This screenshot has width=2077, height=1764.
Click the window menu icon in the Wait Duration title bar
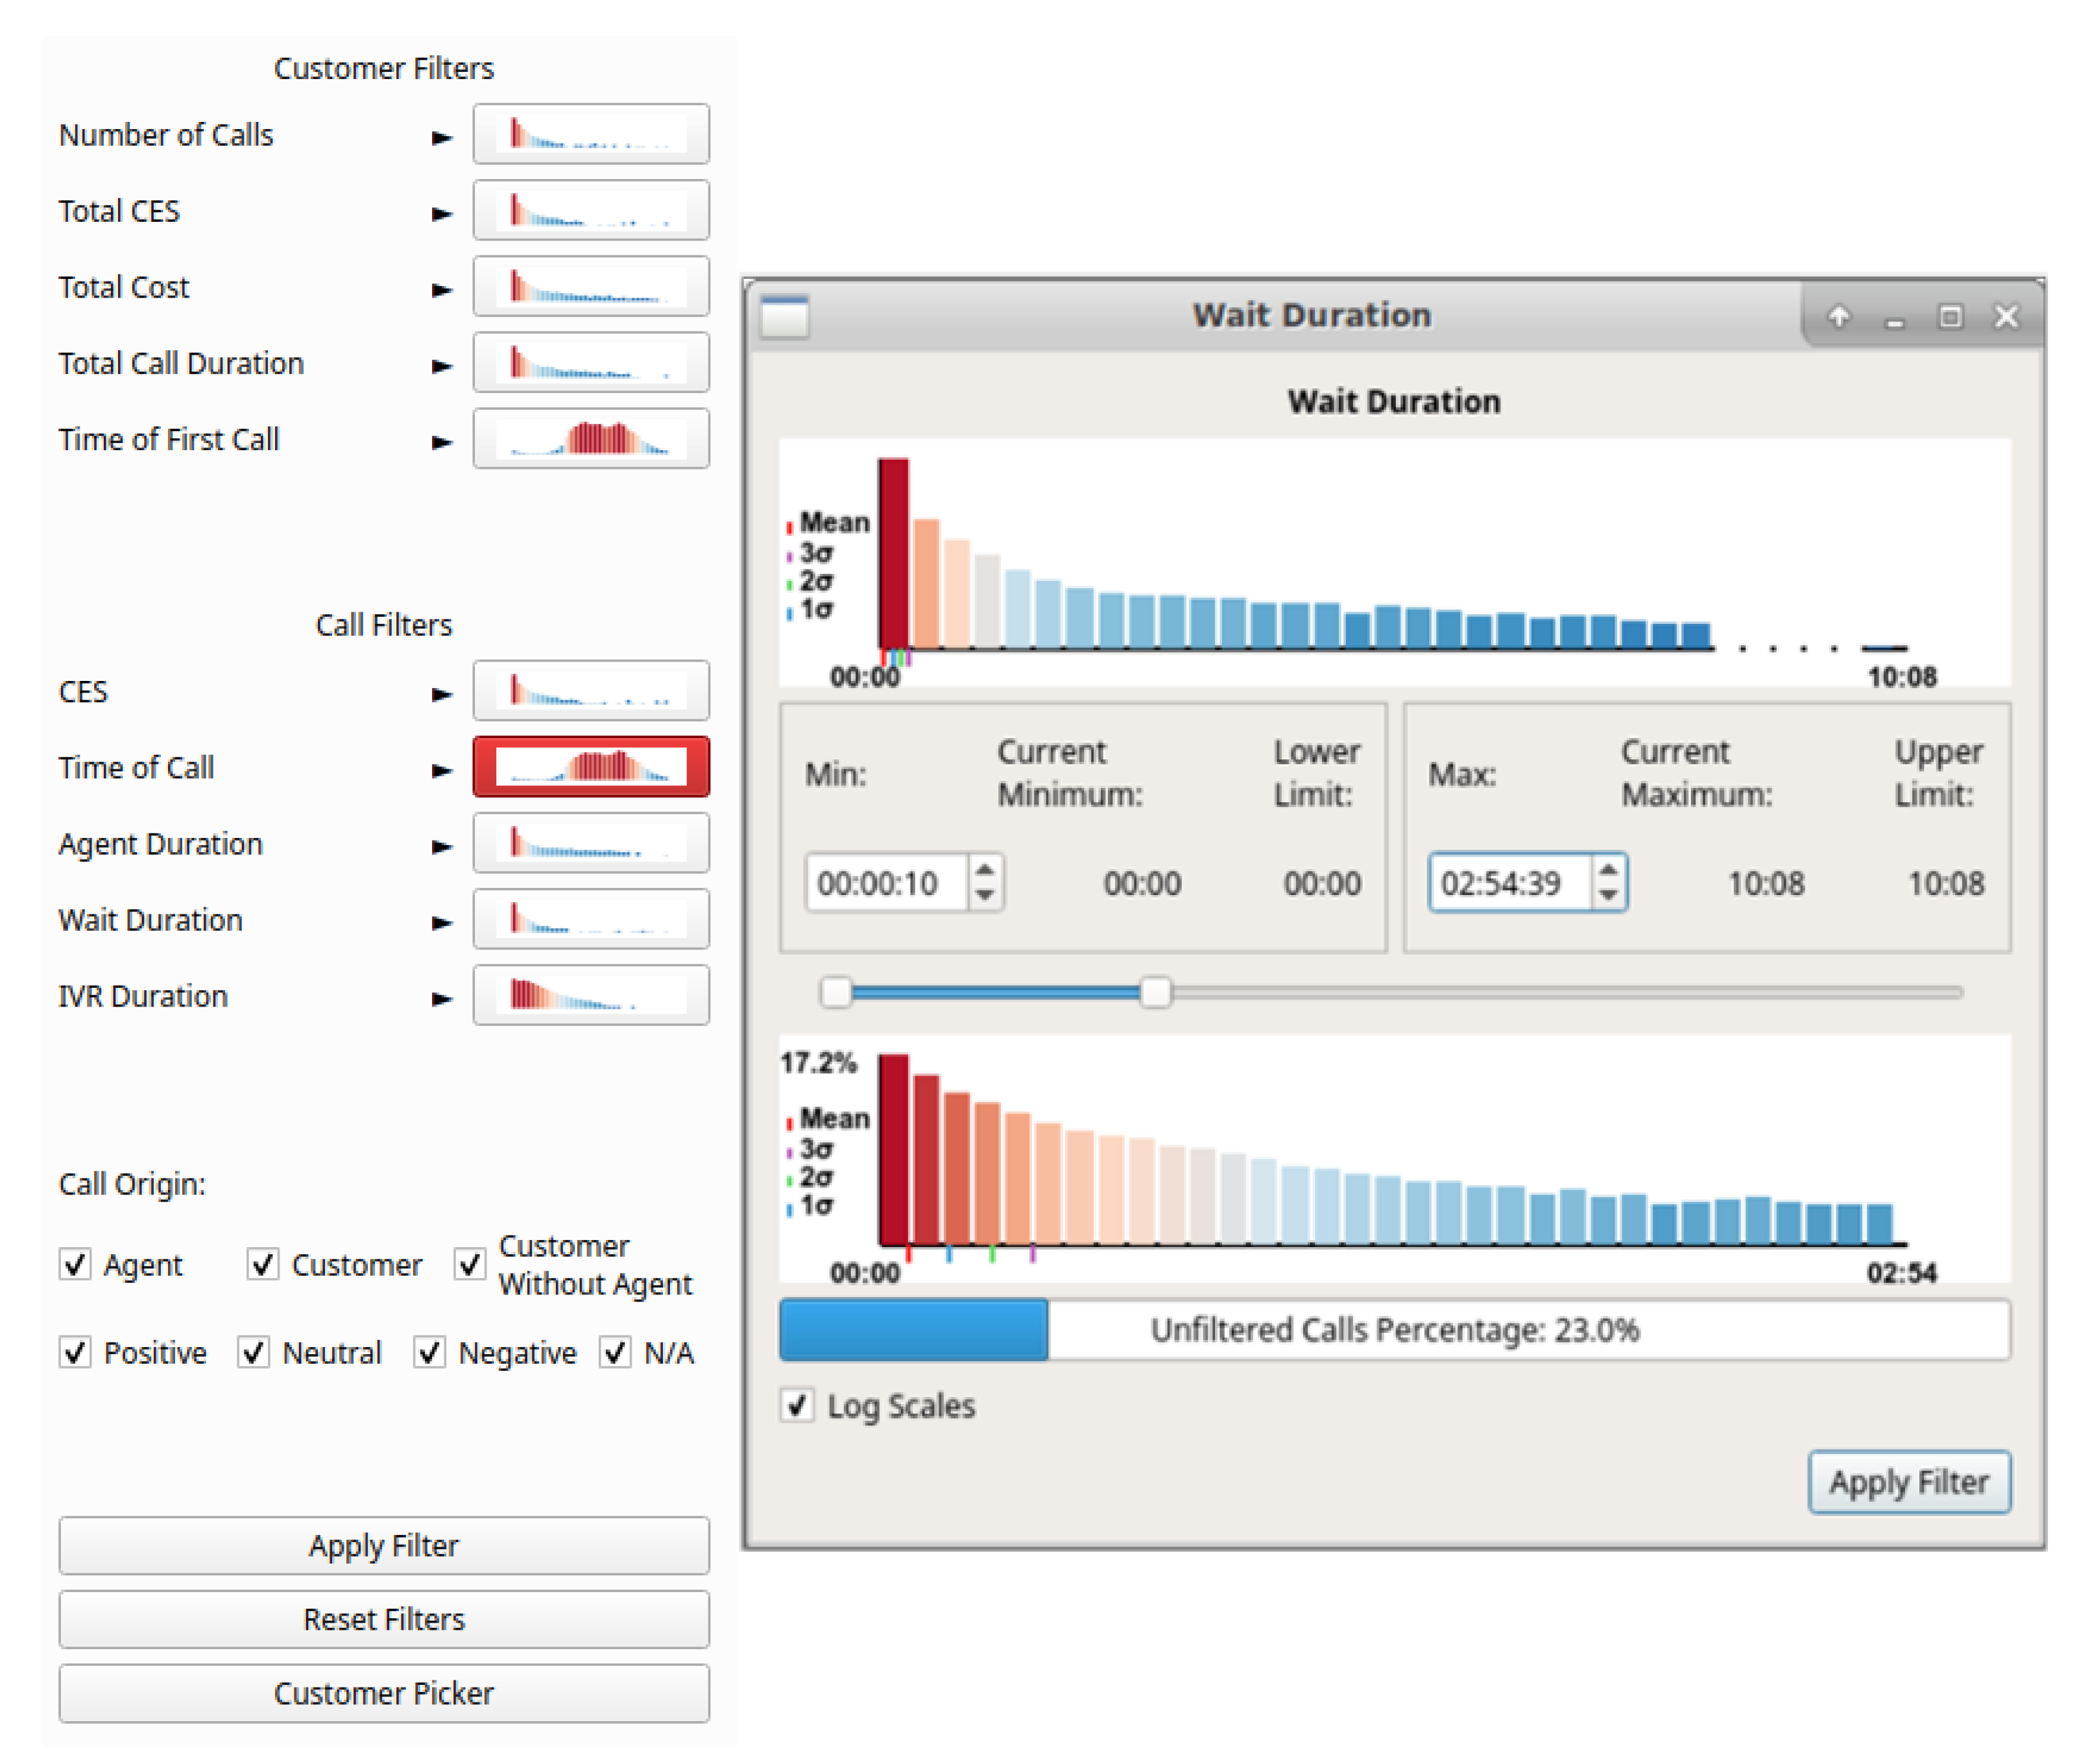click(x=784, y=317)
